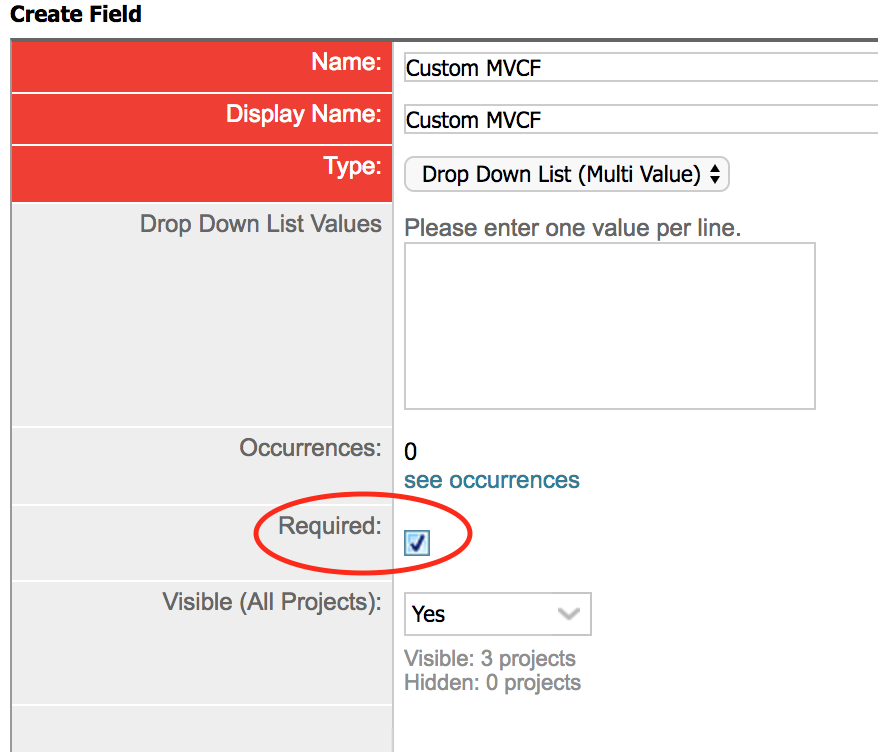Click the Display Name label cell
878x752 pixels.
[x=202, y=119]
